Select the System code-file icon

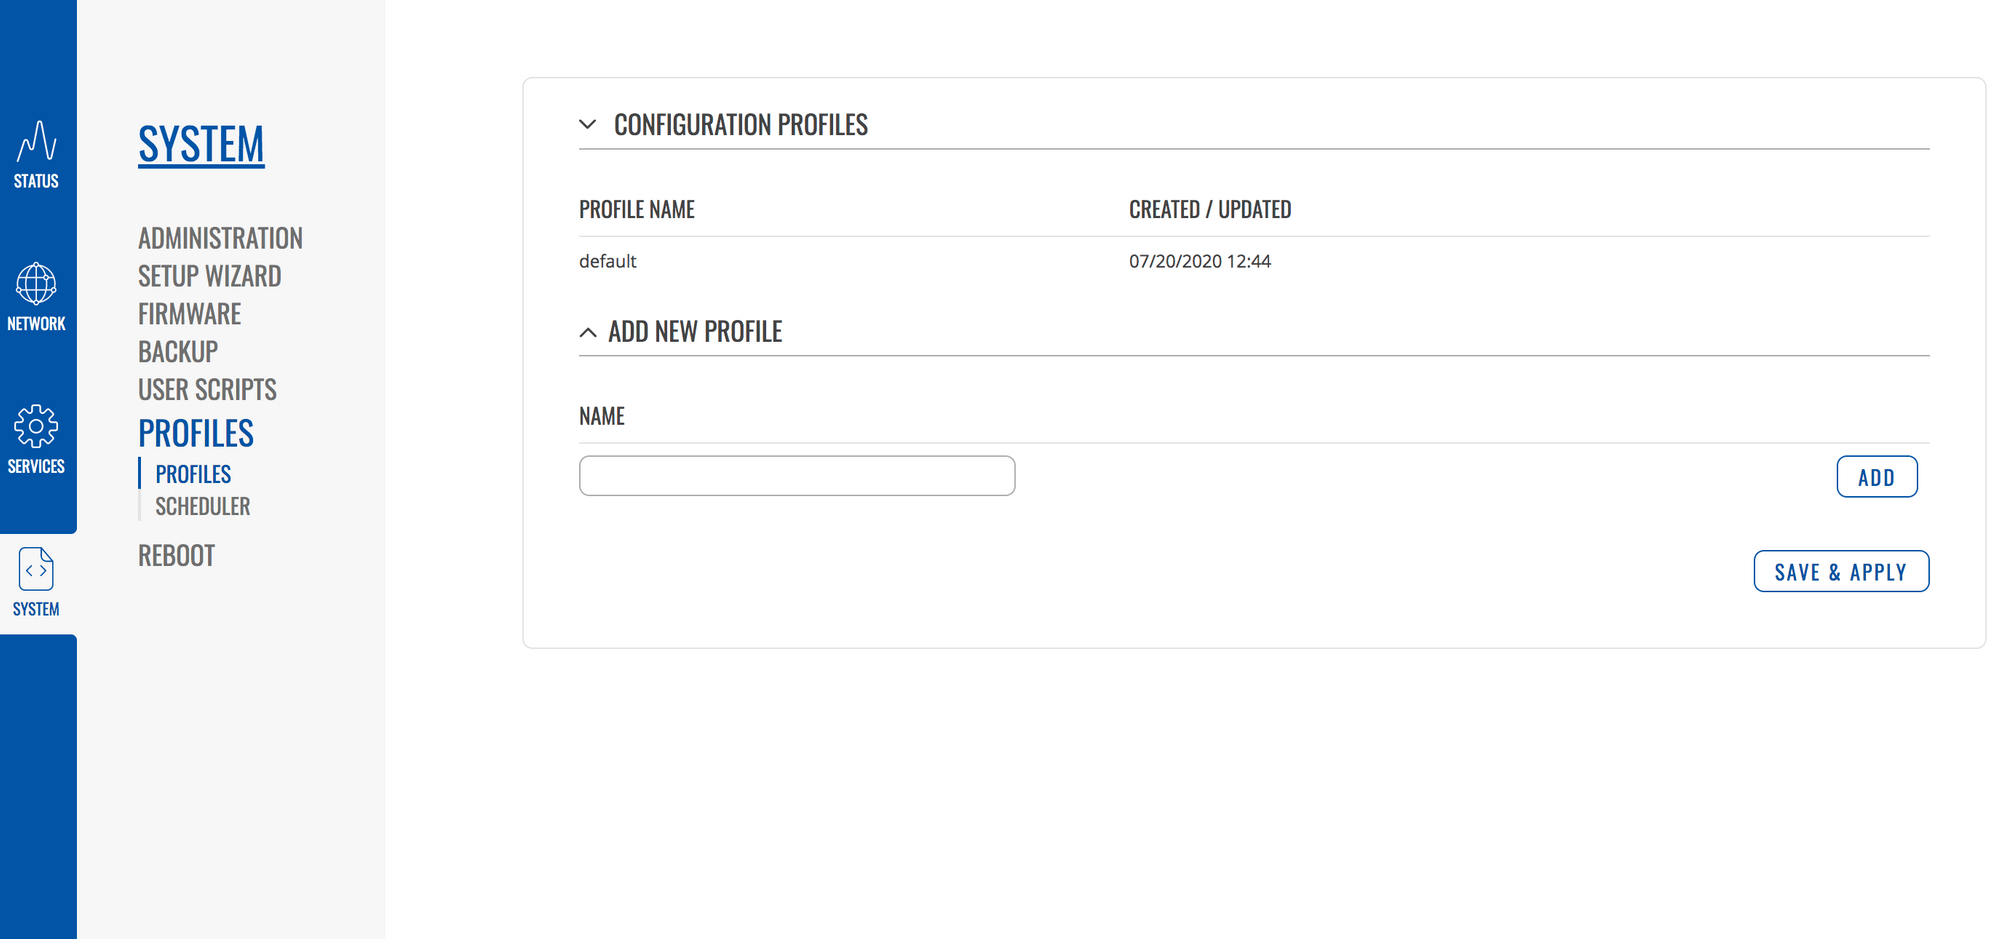(36, 569)
